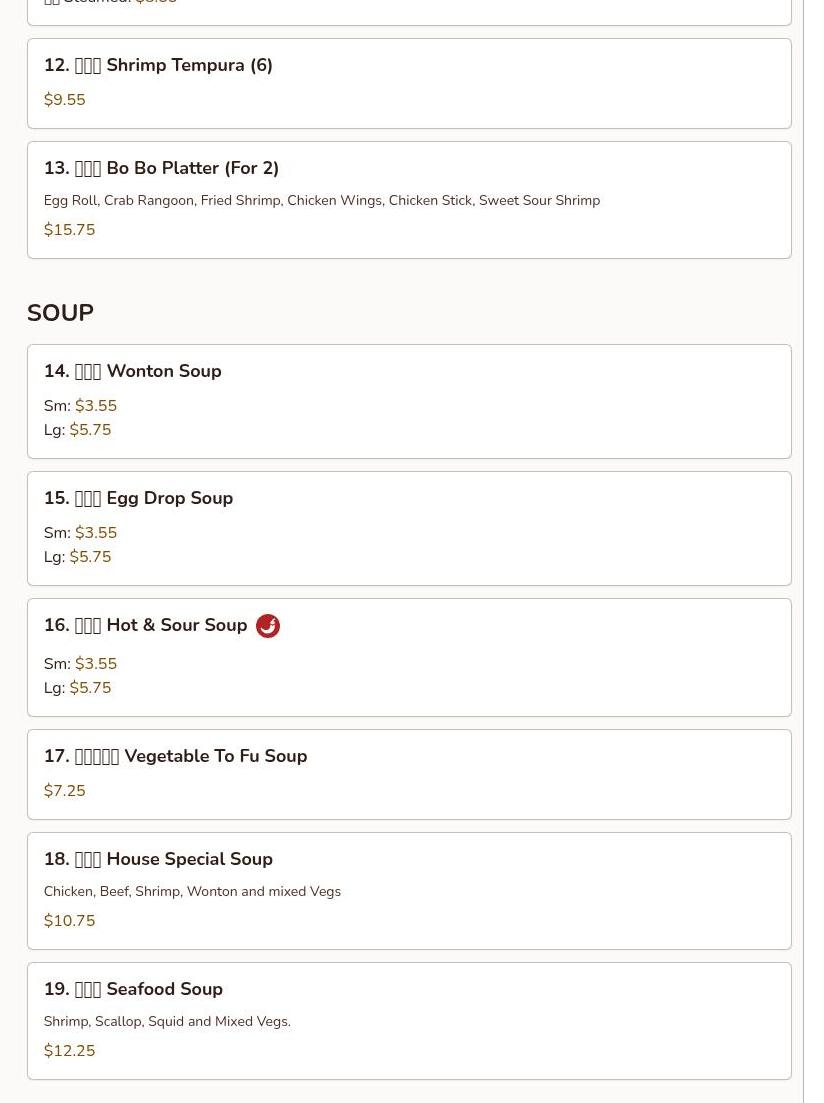Select the large Wonton Soup $5.75 price
Screen dimensions: 824x1103
pos(90,430)
